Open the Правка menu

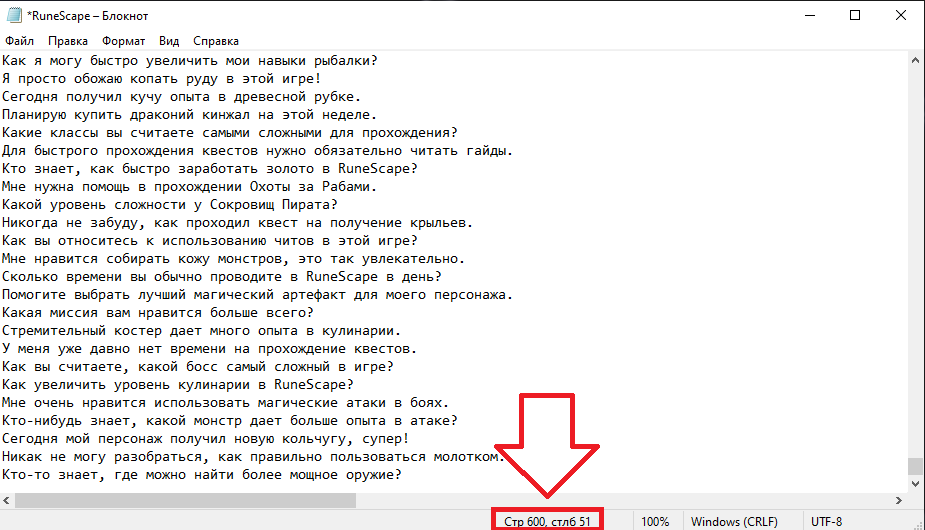pyautogui.click(x=68, y=41)
